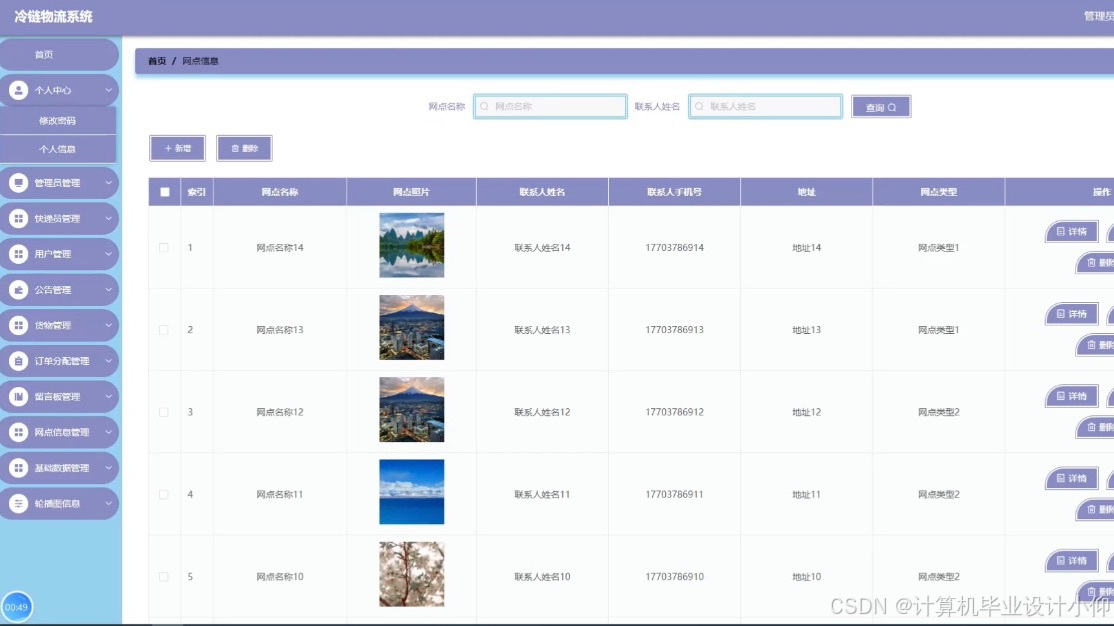Screen dimensions: 1114x626
Task: Focus the 联系人姓名 search input
Action: (766, 107)
